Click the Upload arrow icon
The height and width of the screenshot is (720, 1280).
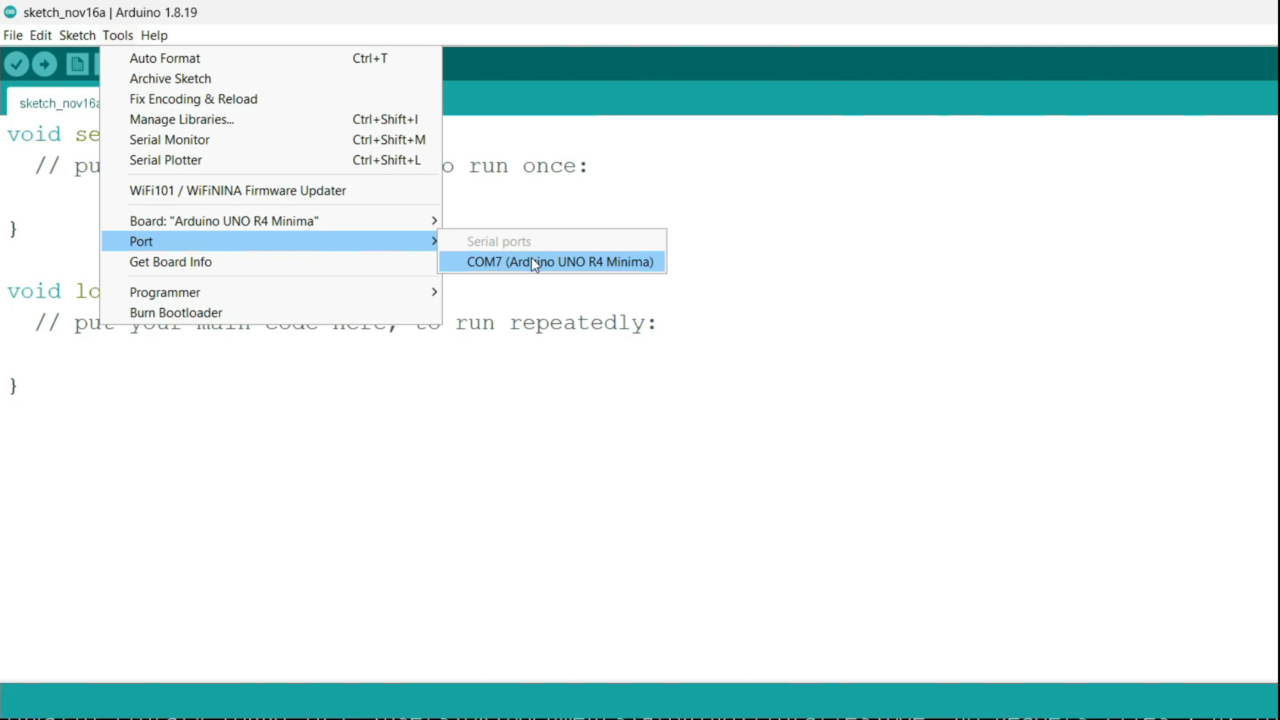coord(44,65)
